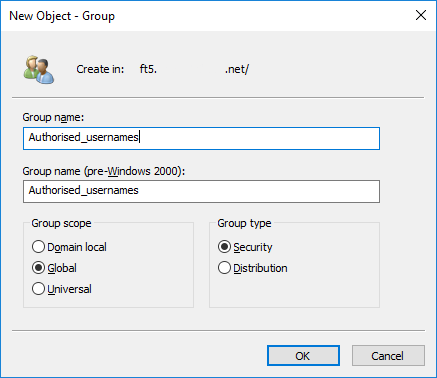Select the Domain local scope option
This screenshot has height=378, width=437.
(x=69, y=247)
